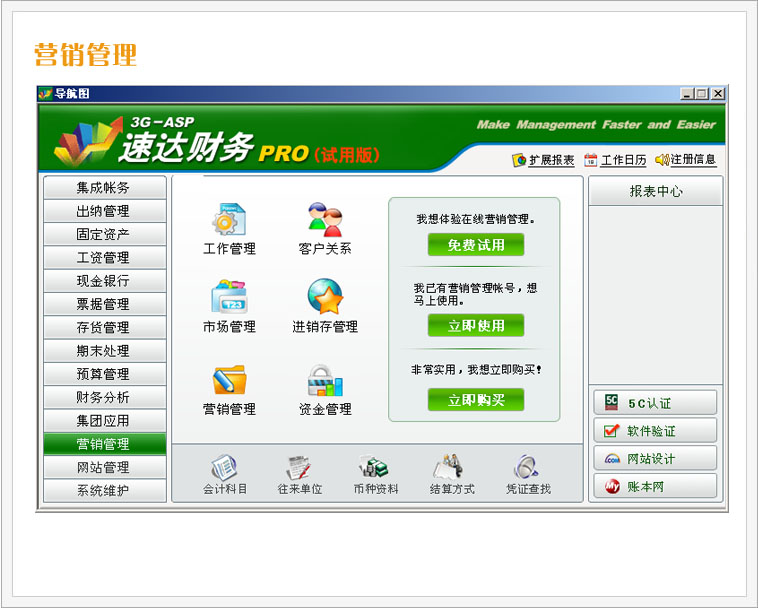Select 集团应用 in the sidebar
758x608 pixels.
click(x=105, y=420)
